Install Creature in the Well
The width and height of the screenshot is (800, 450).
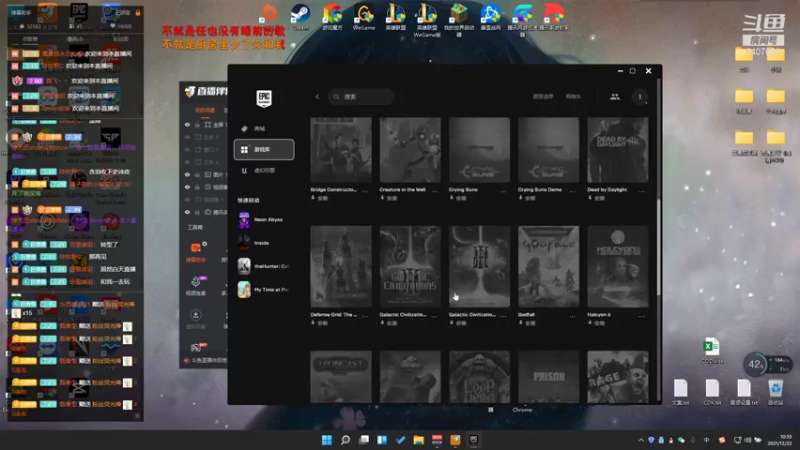[x=389, y=198]
